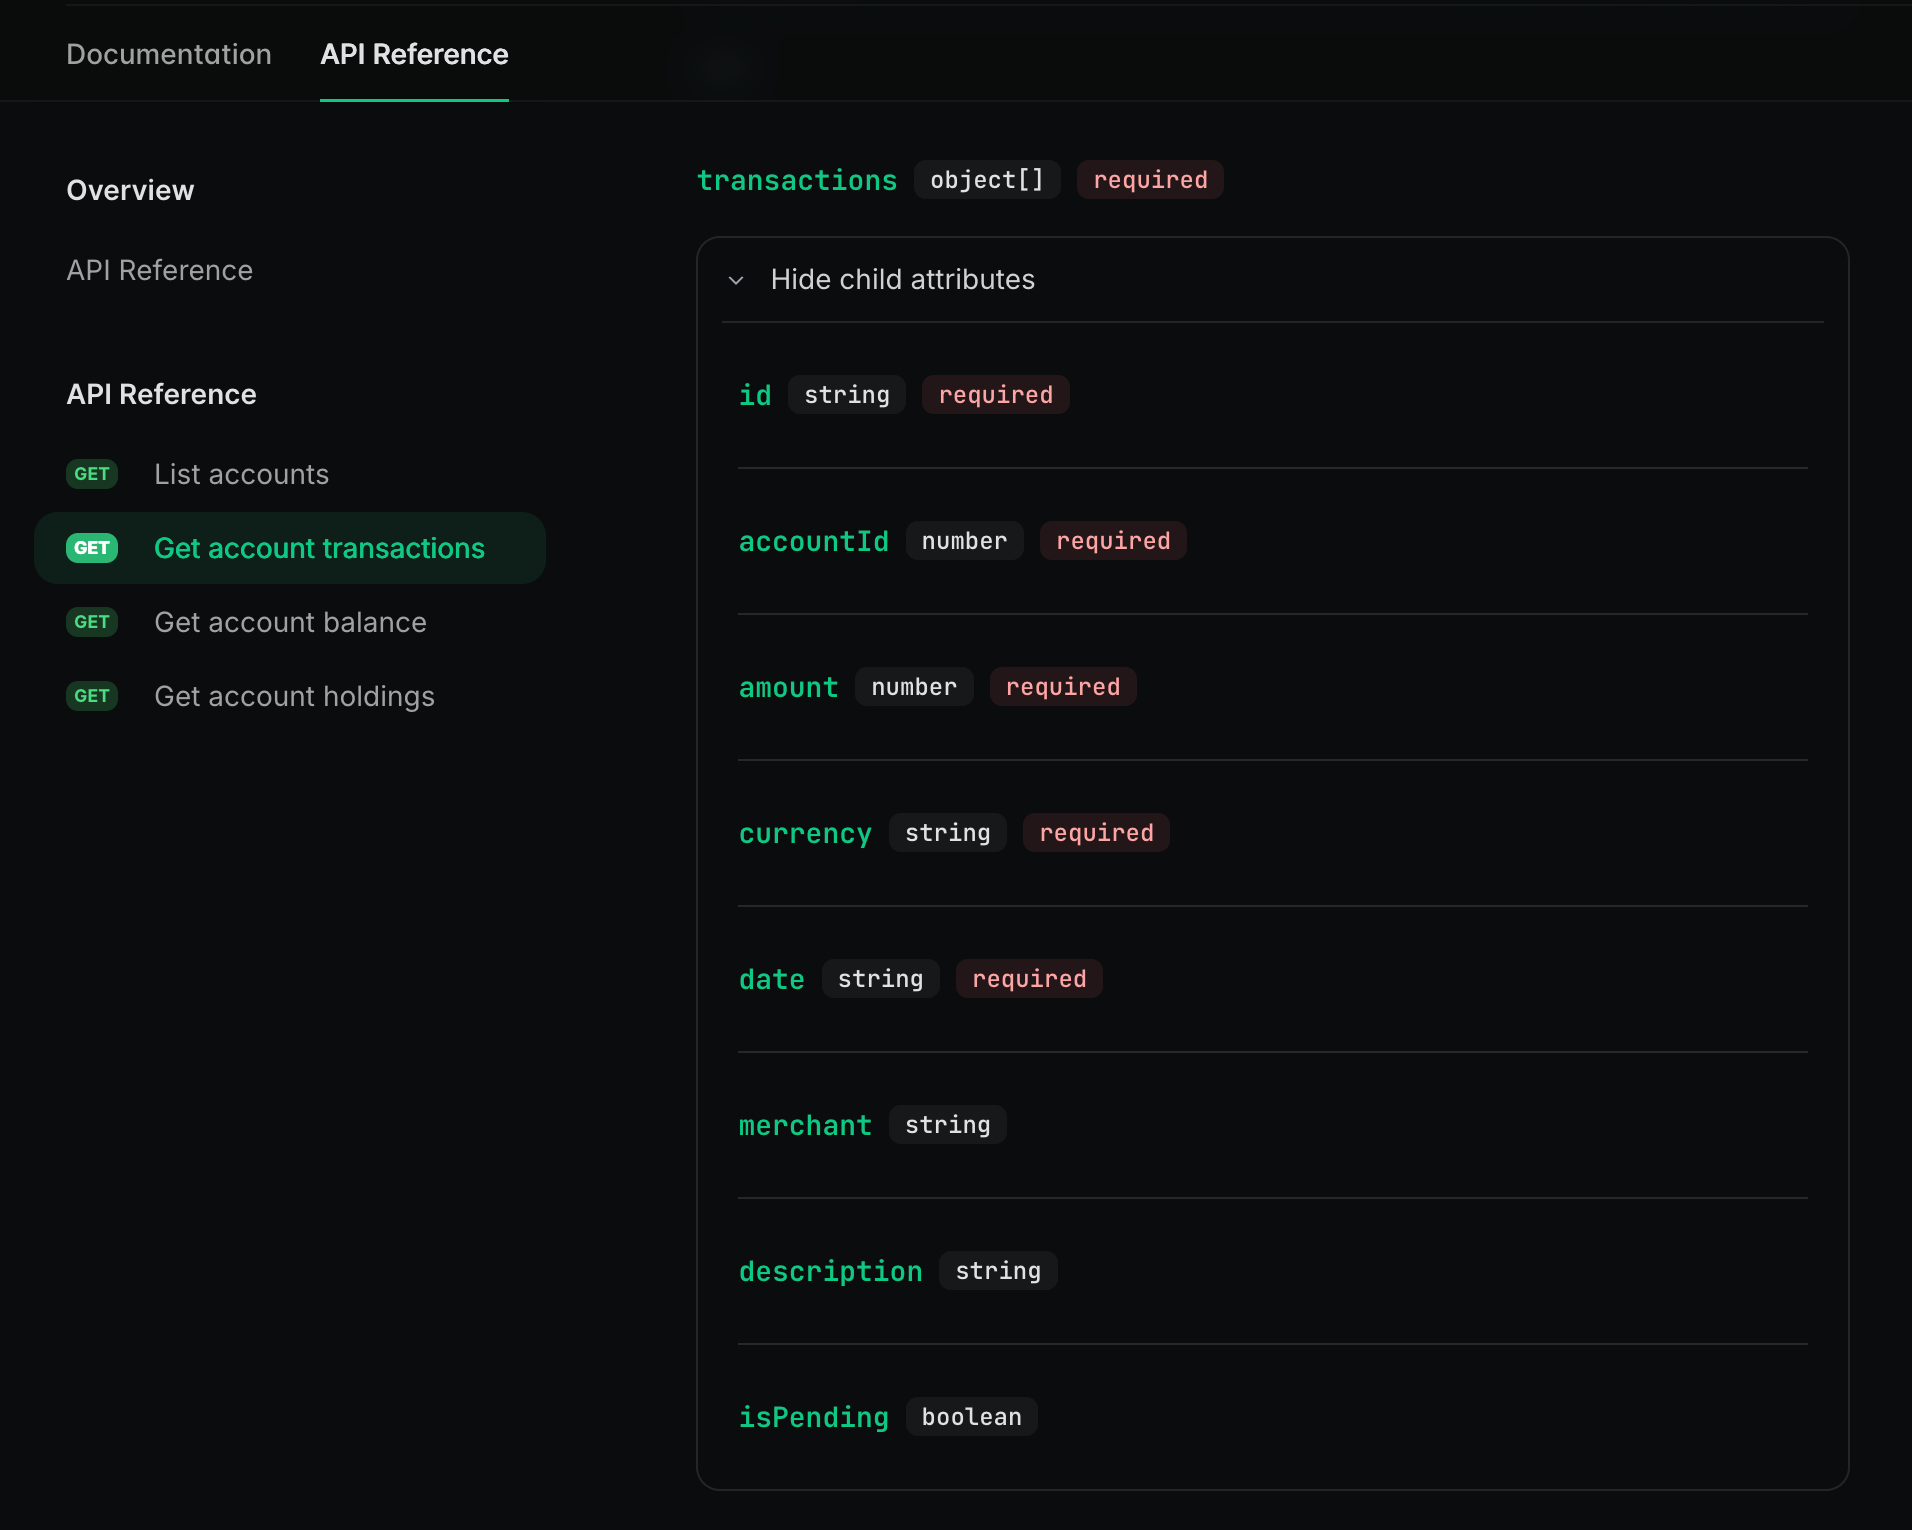
Task: Click the boolean type badge
Action: click(971, 1417)
